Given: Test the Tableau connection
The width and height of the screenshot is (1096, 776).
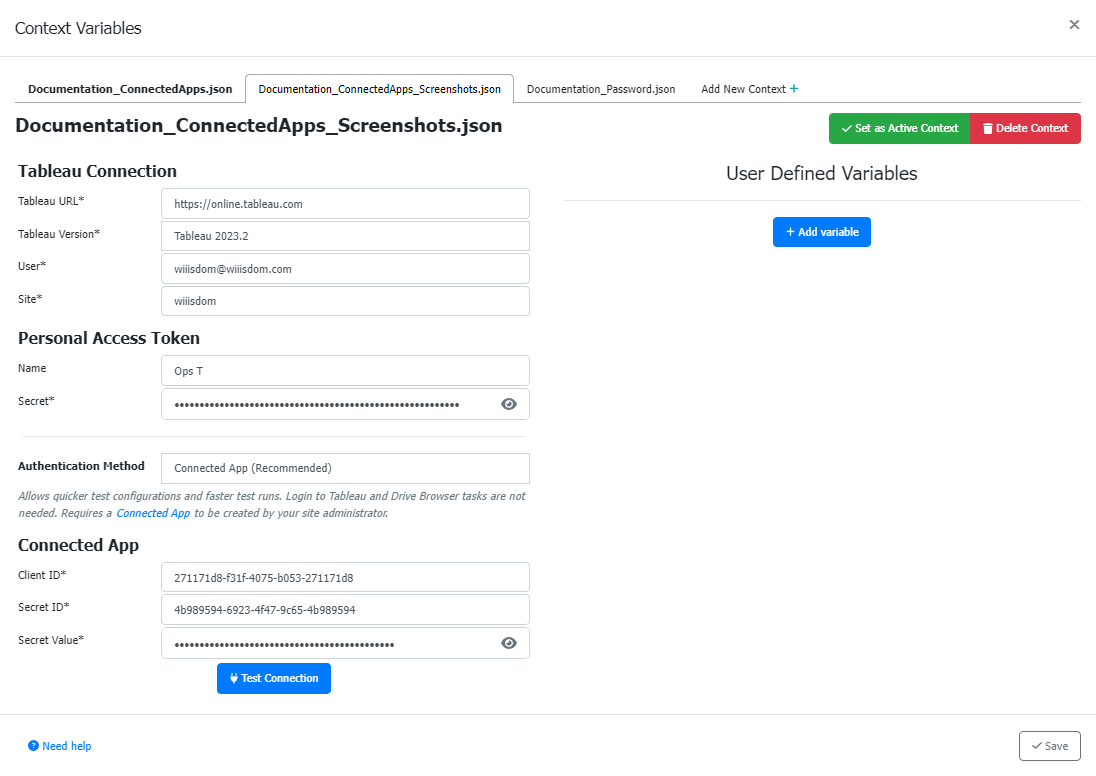Looking at the screenshot, I should (x=273, y=678).
